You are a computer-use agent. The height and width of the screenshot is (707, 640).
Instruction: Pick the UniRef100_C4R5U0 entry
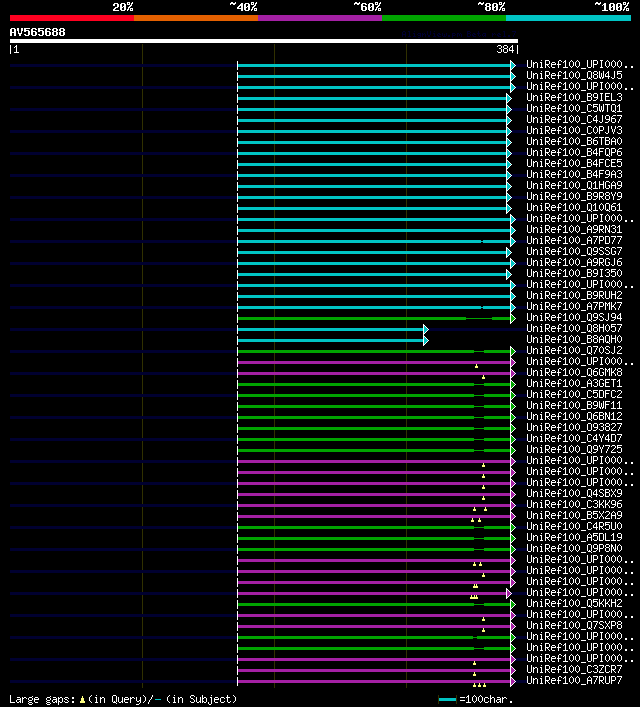[x=574, y=527]
